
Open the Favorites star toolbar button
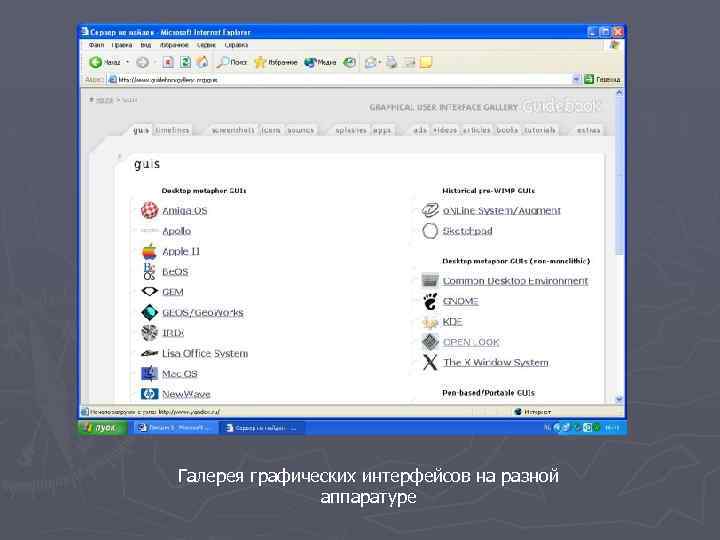point(276,62)
